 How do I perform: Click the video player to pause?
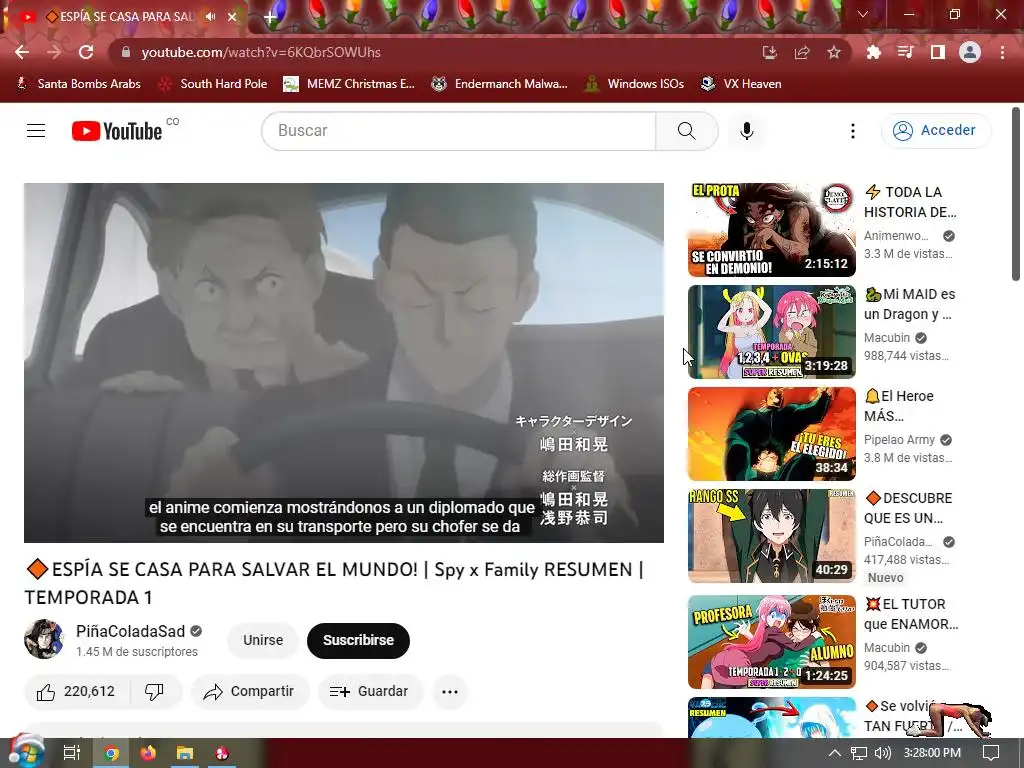[344, 362]
